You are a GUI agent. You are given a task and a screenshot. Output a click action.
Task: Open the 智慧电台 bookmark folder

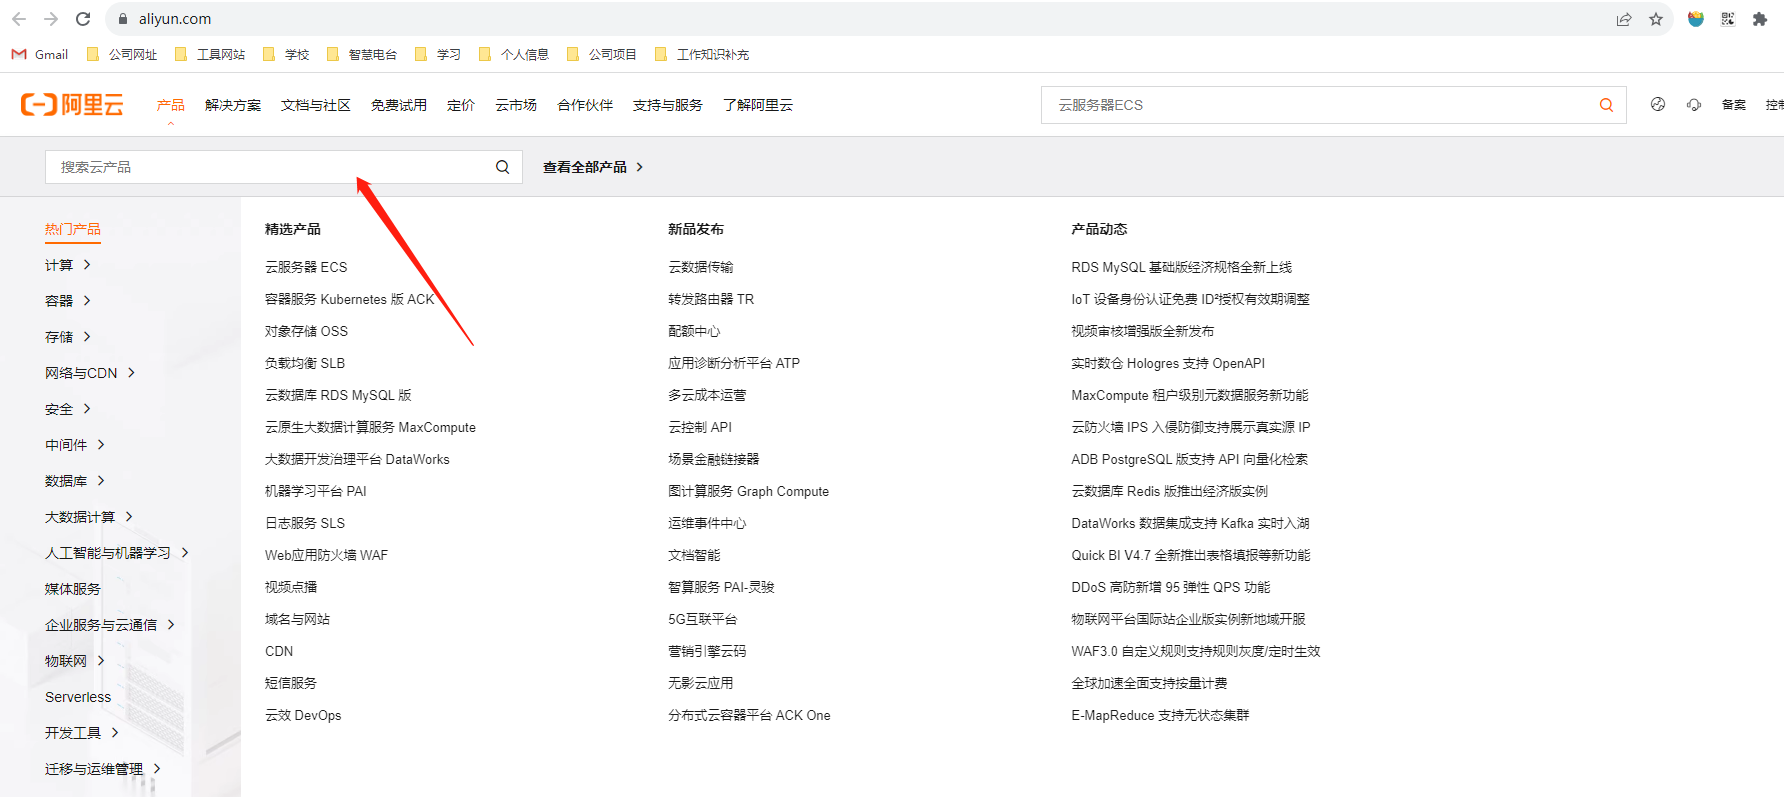tap(362, 54)
